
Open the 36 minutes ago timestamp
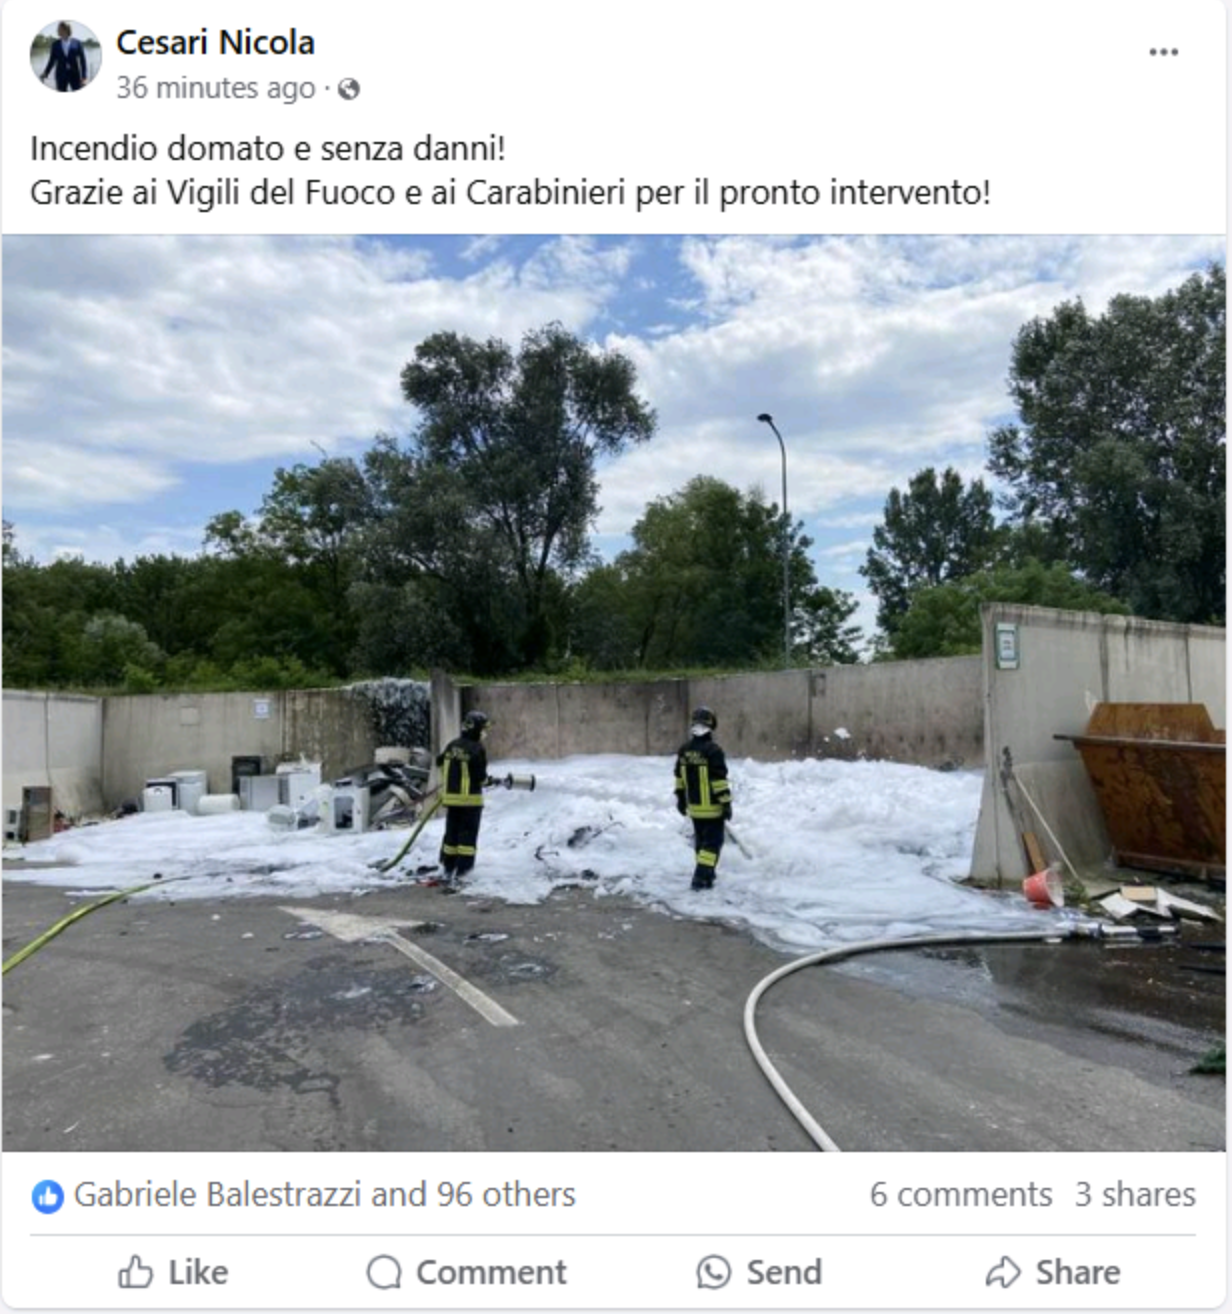tap(215, 88)
